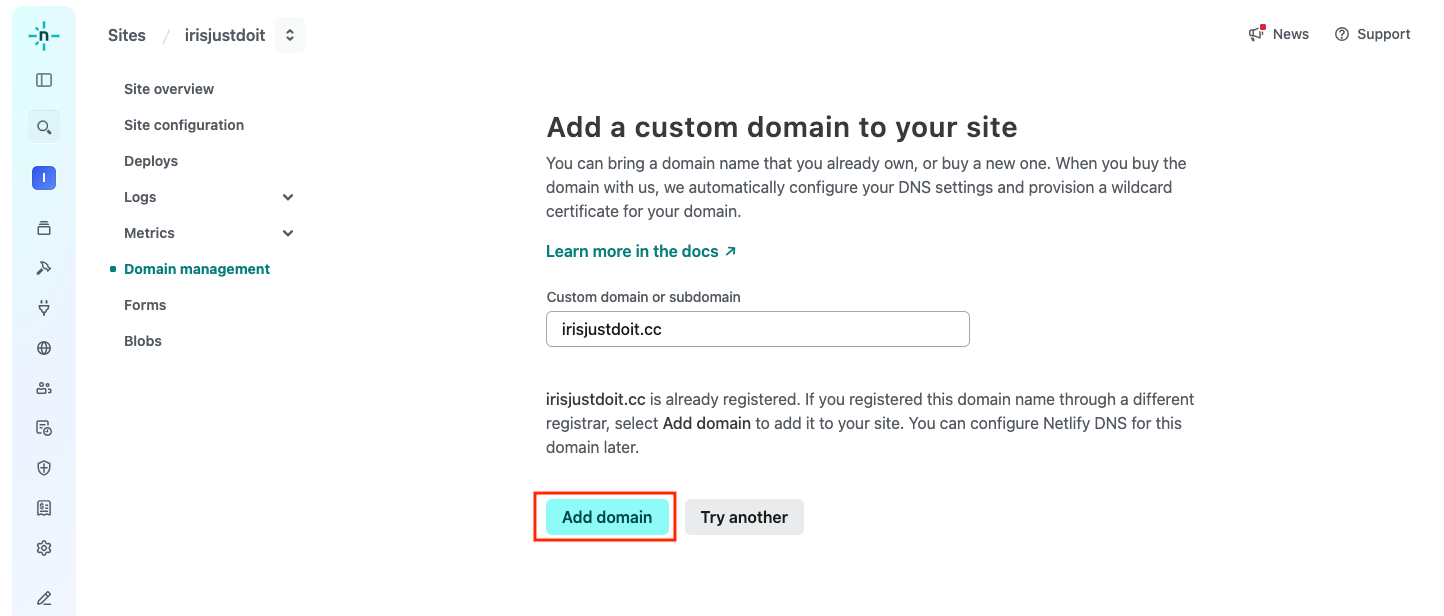Click the megaphone News icon
The width and height of the screenshot is (1444, 616).
(x=1257, y=34)
